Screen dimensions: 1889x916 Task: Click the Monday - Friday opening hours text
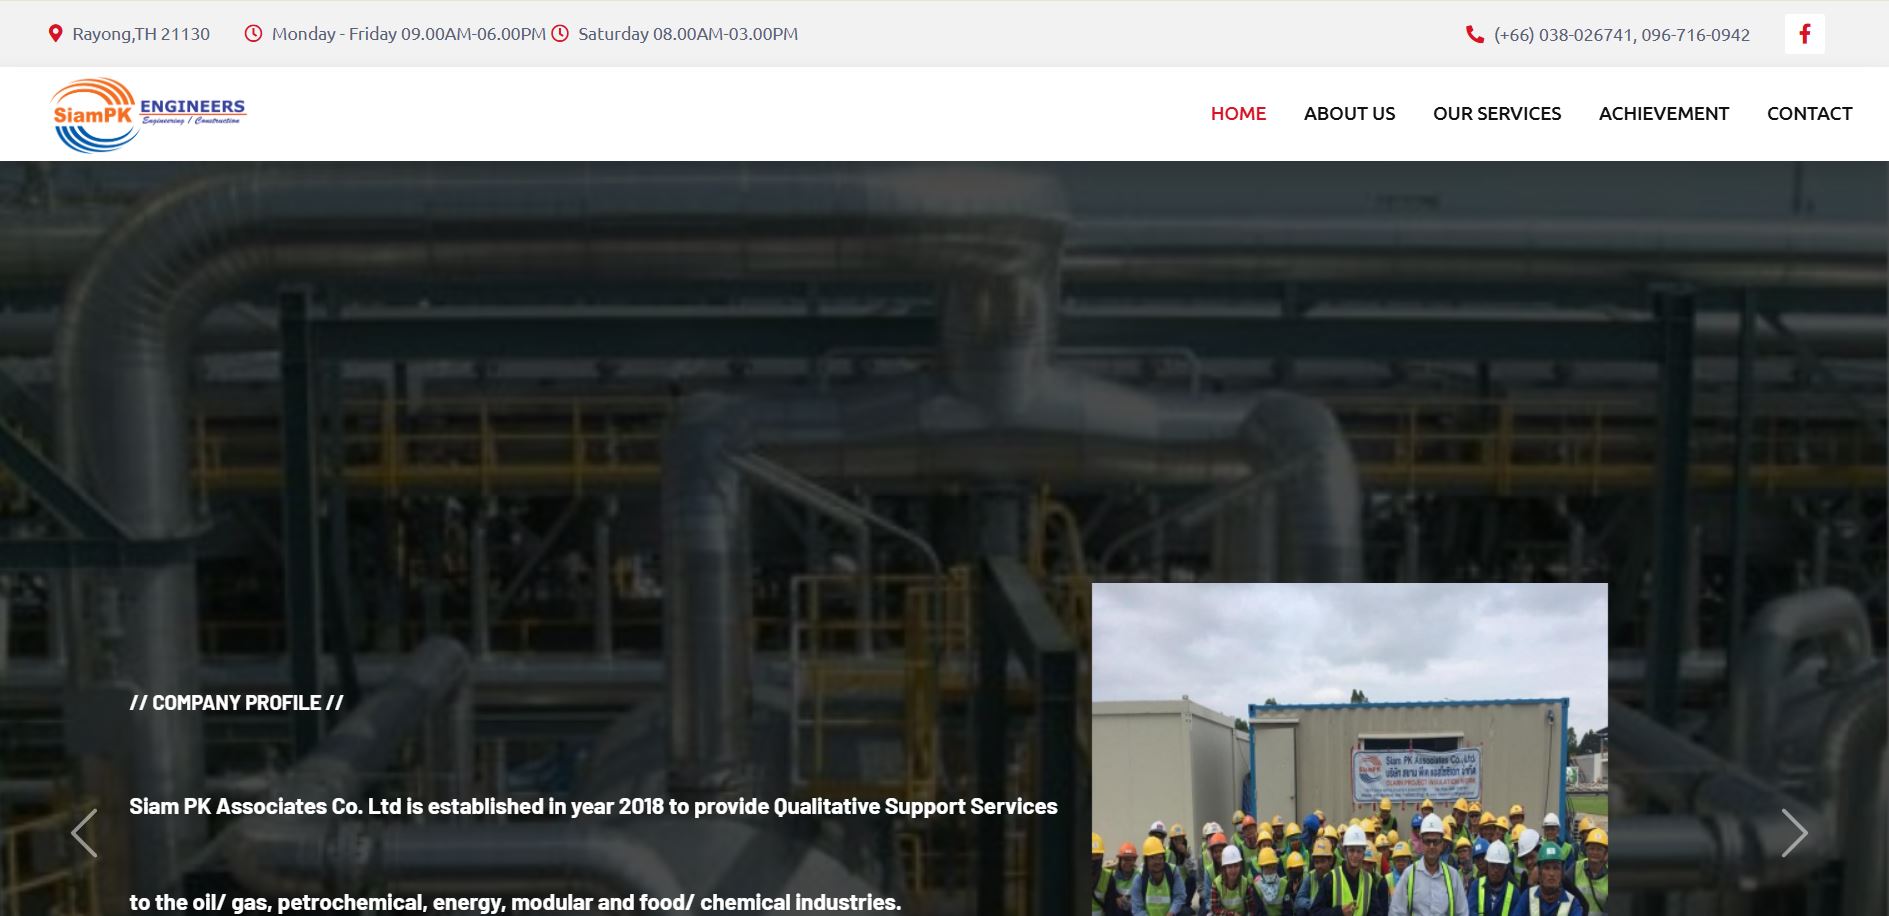[408, 34]
